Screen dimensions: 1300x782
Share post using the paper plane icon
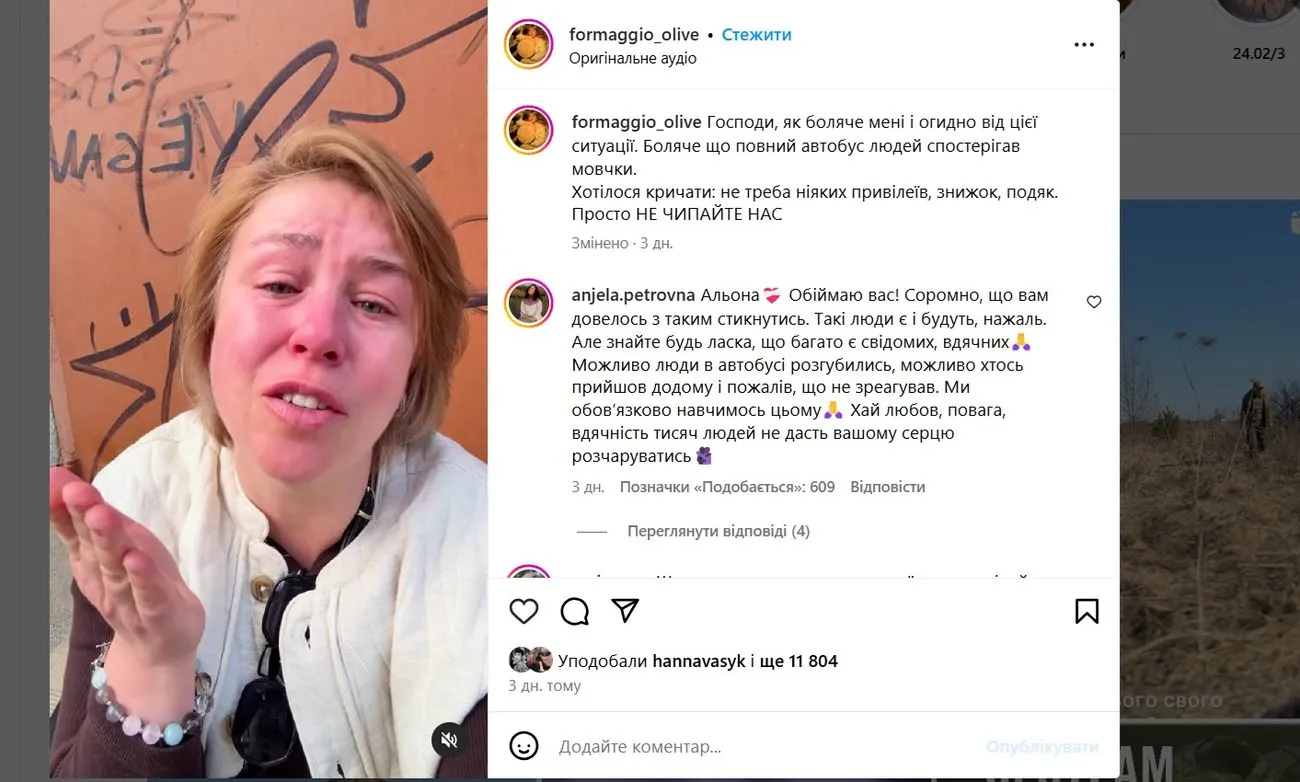(x=625, y=611)
